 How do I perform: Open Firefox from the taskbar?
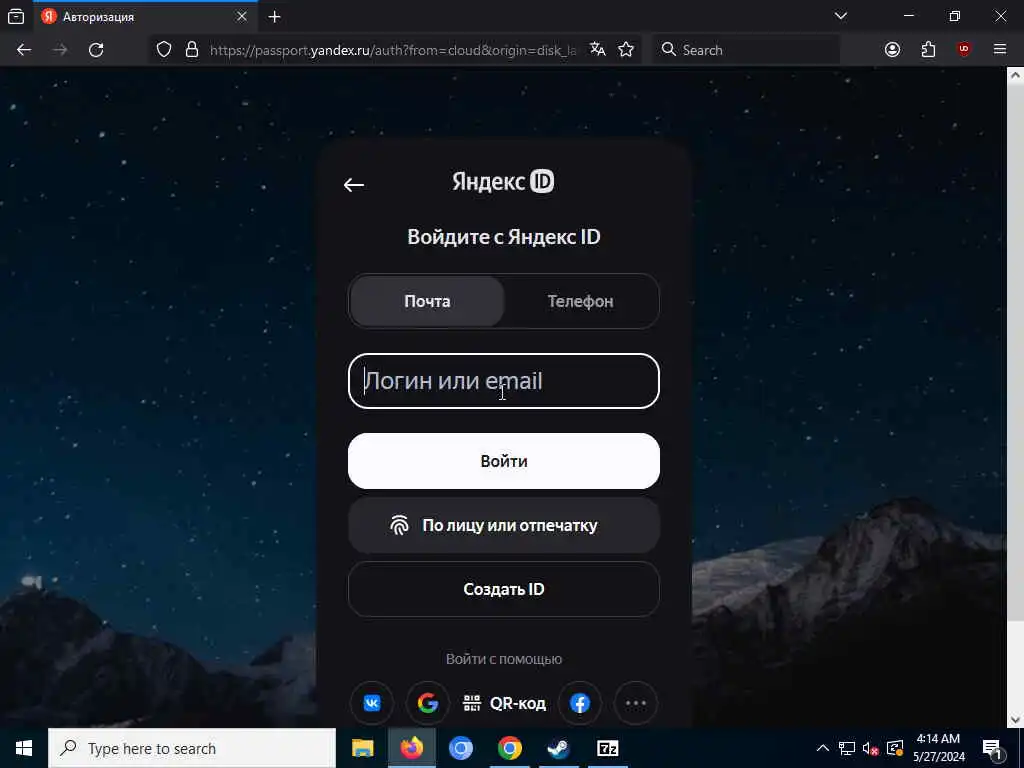412,748
